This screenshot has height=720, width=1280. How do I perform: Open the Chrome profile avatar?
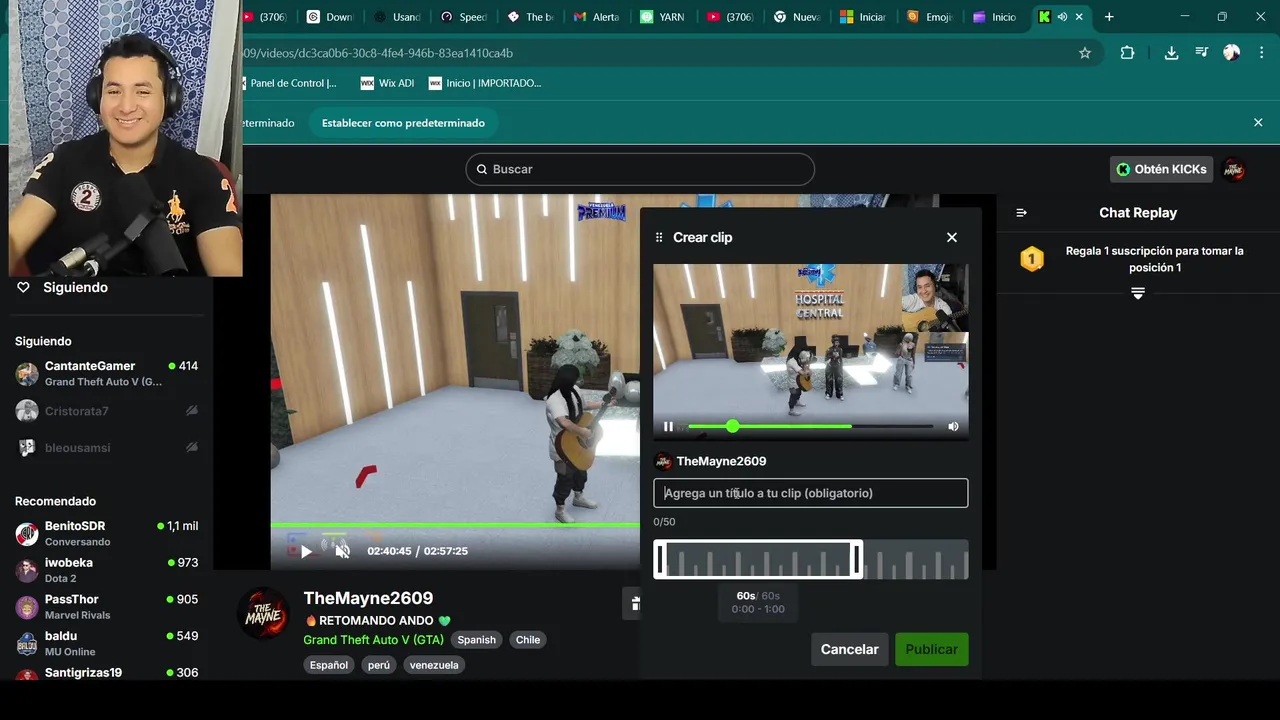tap(1232, 53)
